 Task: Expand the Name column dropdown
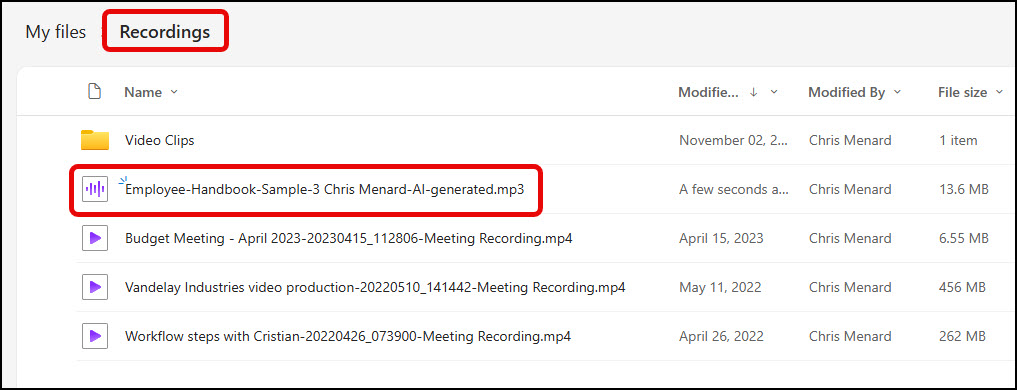pos(174,92)
